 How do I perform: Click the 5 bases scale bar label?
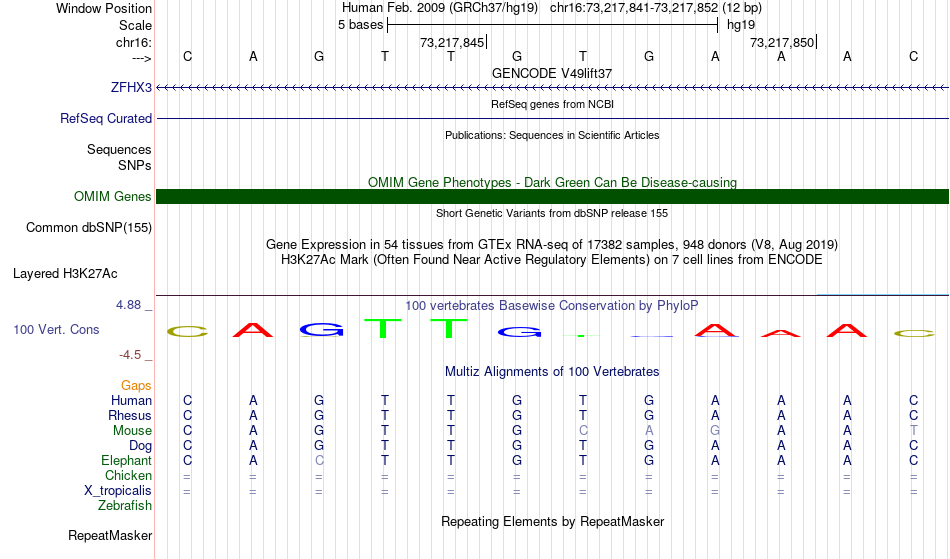pyautogui.click(x=360, y=25)
